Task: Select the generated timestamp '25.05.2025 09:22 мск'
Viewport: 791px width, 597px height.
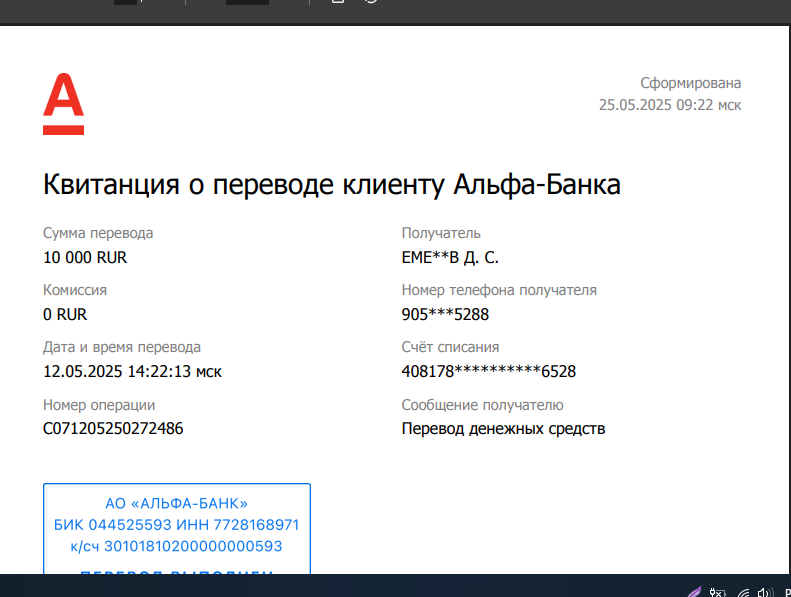Action: click(x=670, y=105)
